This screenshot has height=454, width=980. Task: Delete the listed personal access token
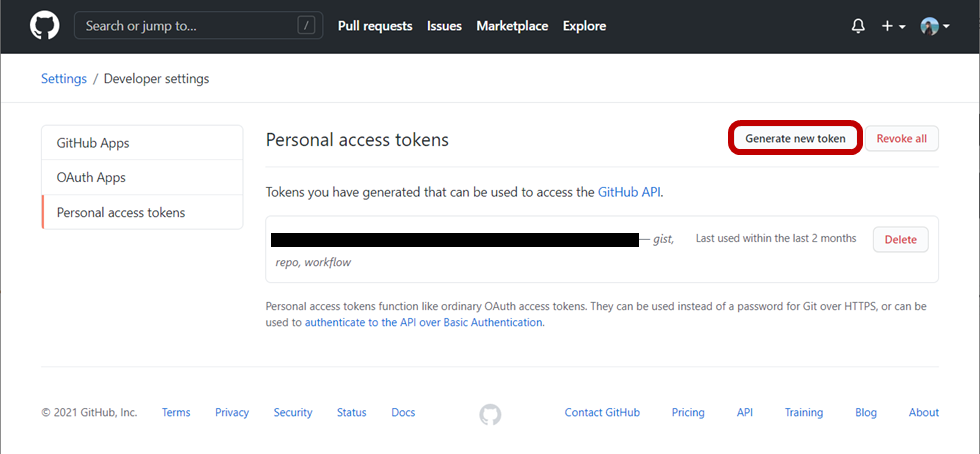[x=900, y=240]
